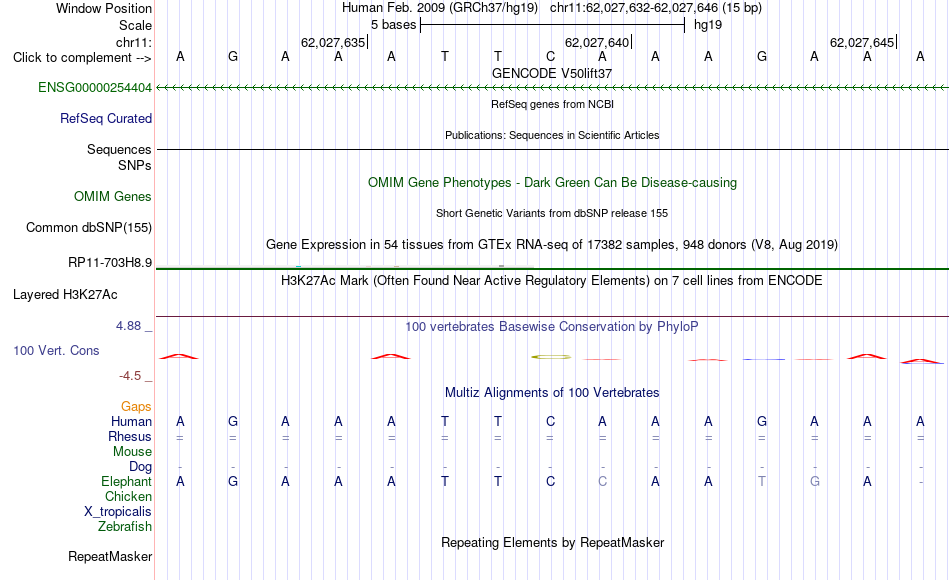Click the green arrowed ENSG00000254404 gene line
Screen dimensions: 950x580
tap(552, 88)
